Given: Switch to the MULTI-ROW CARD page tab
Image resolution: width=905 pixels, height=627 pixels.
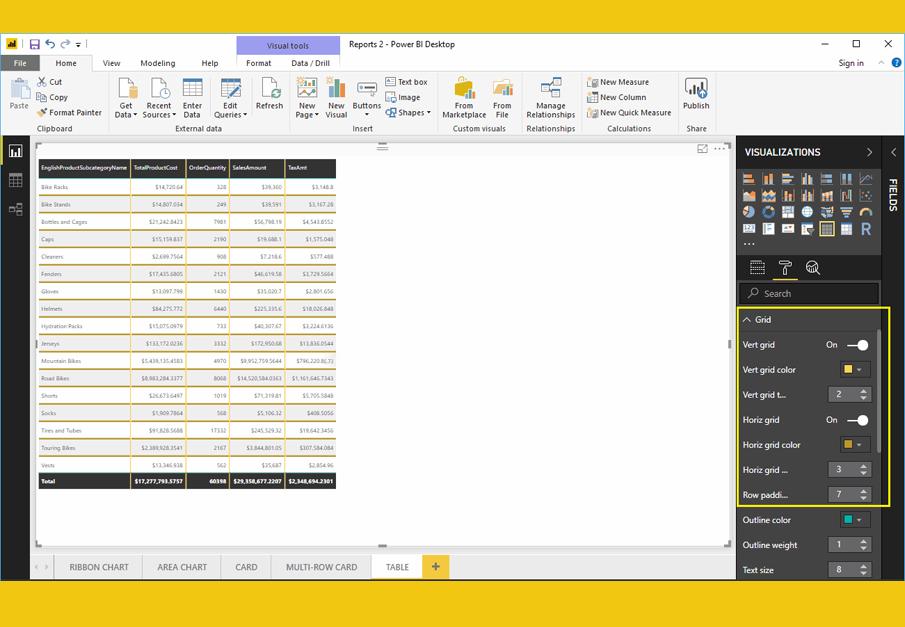Looking at the screenshot, I should coord(321,567).
